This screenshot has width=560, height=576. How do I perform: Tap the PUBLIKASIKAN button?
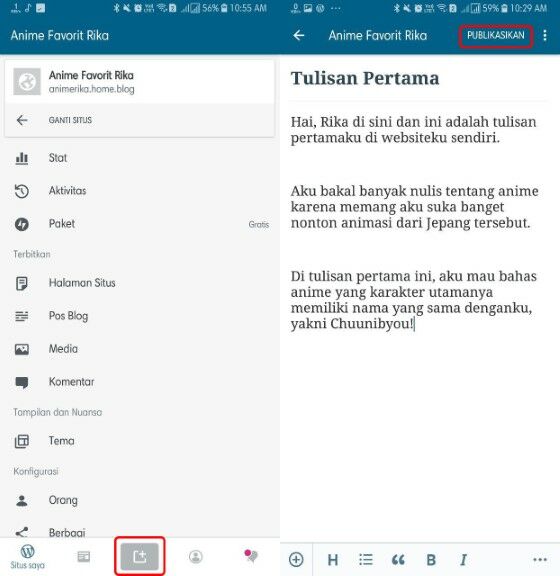(496, 35)
